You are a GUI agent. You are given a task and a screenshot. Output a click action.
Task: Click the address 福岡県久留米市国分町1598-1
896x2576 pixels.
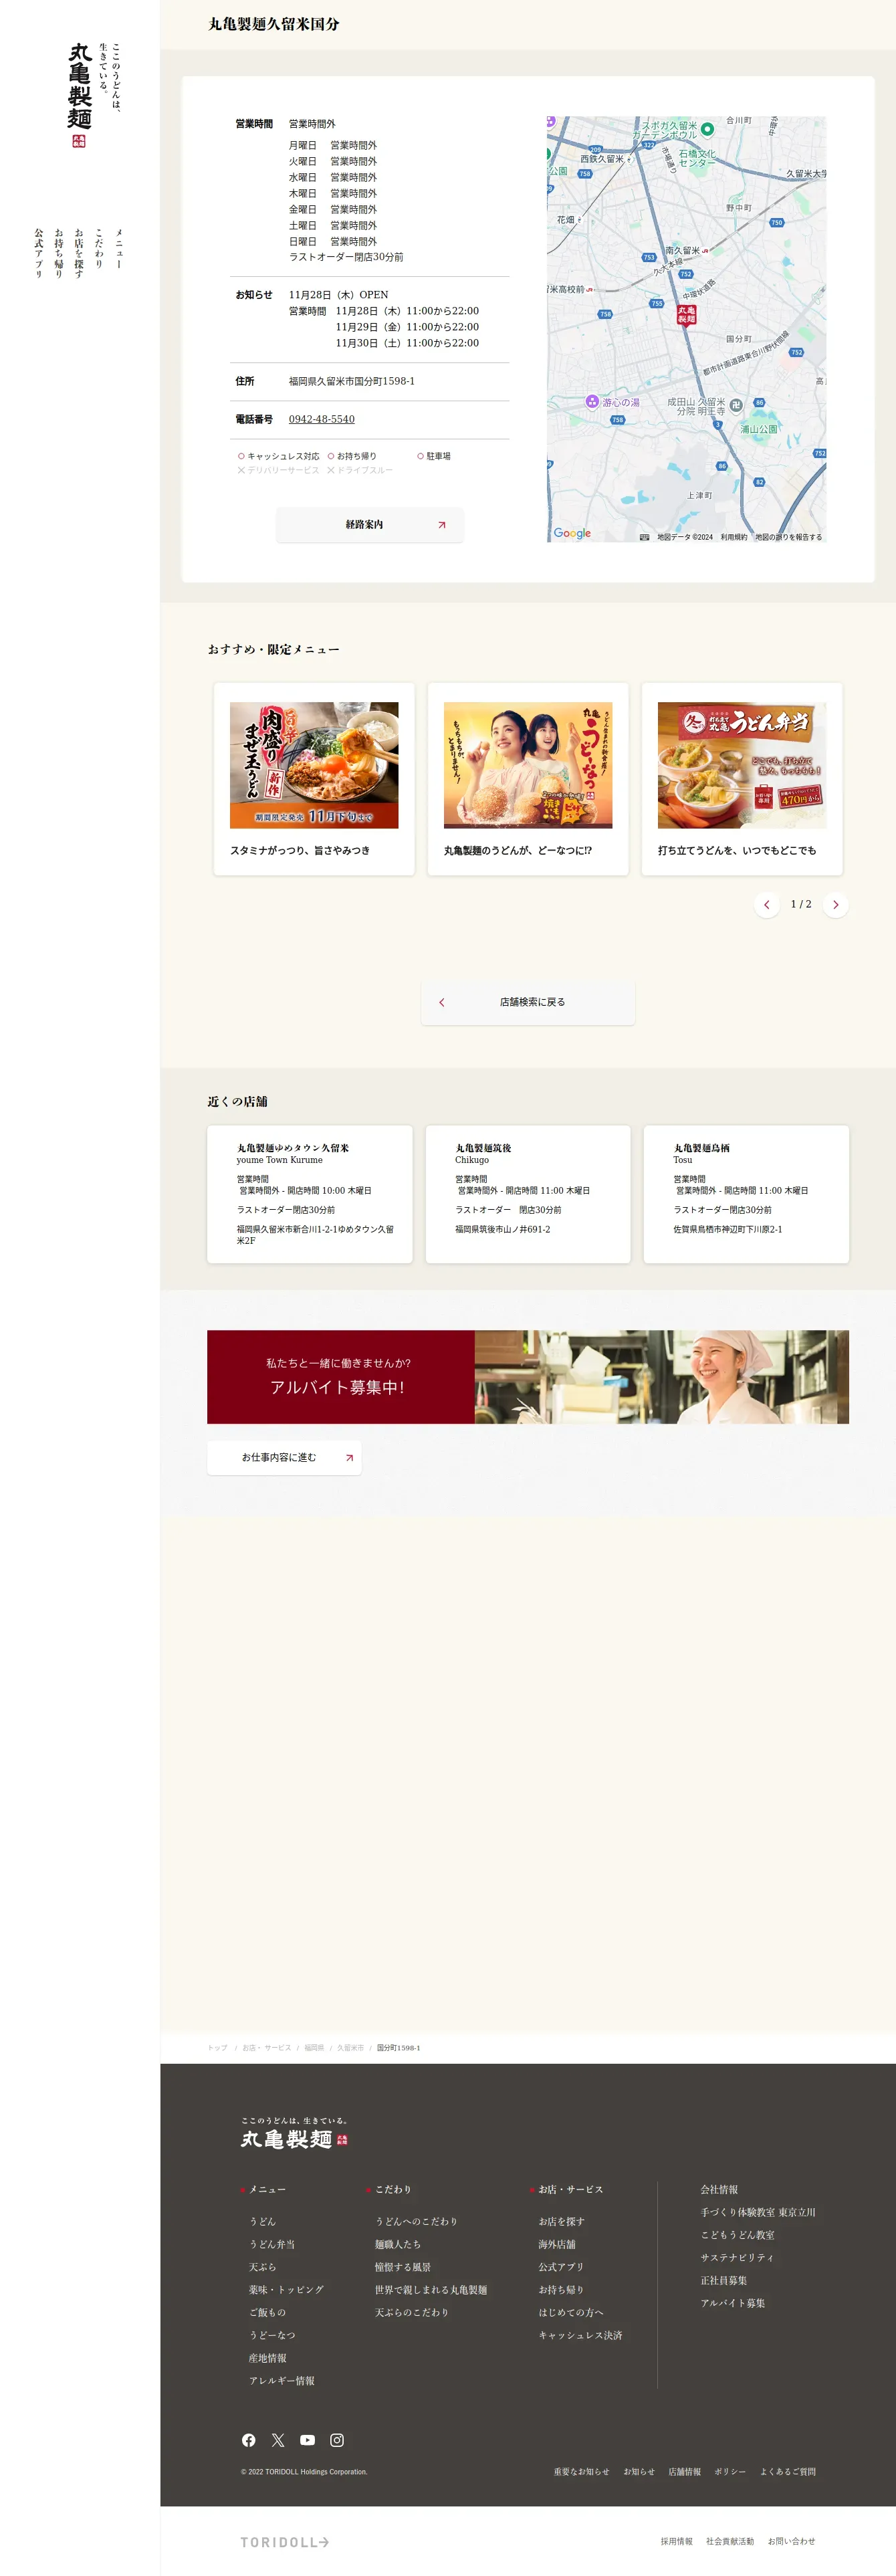[x=352, y=381]
